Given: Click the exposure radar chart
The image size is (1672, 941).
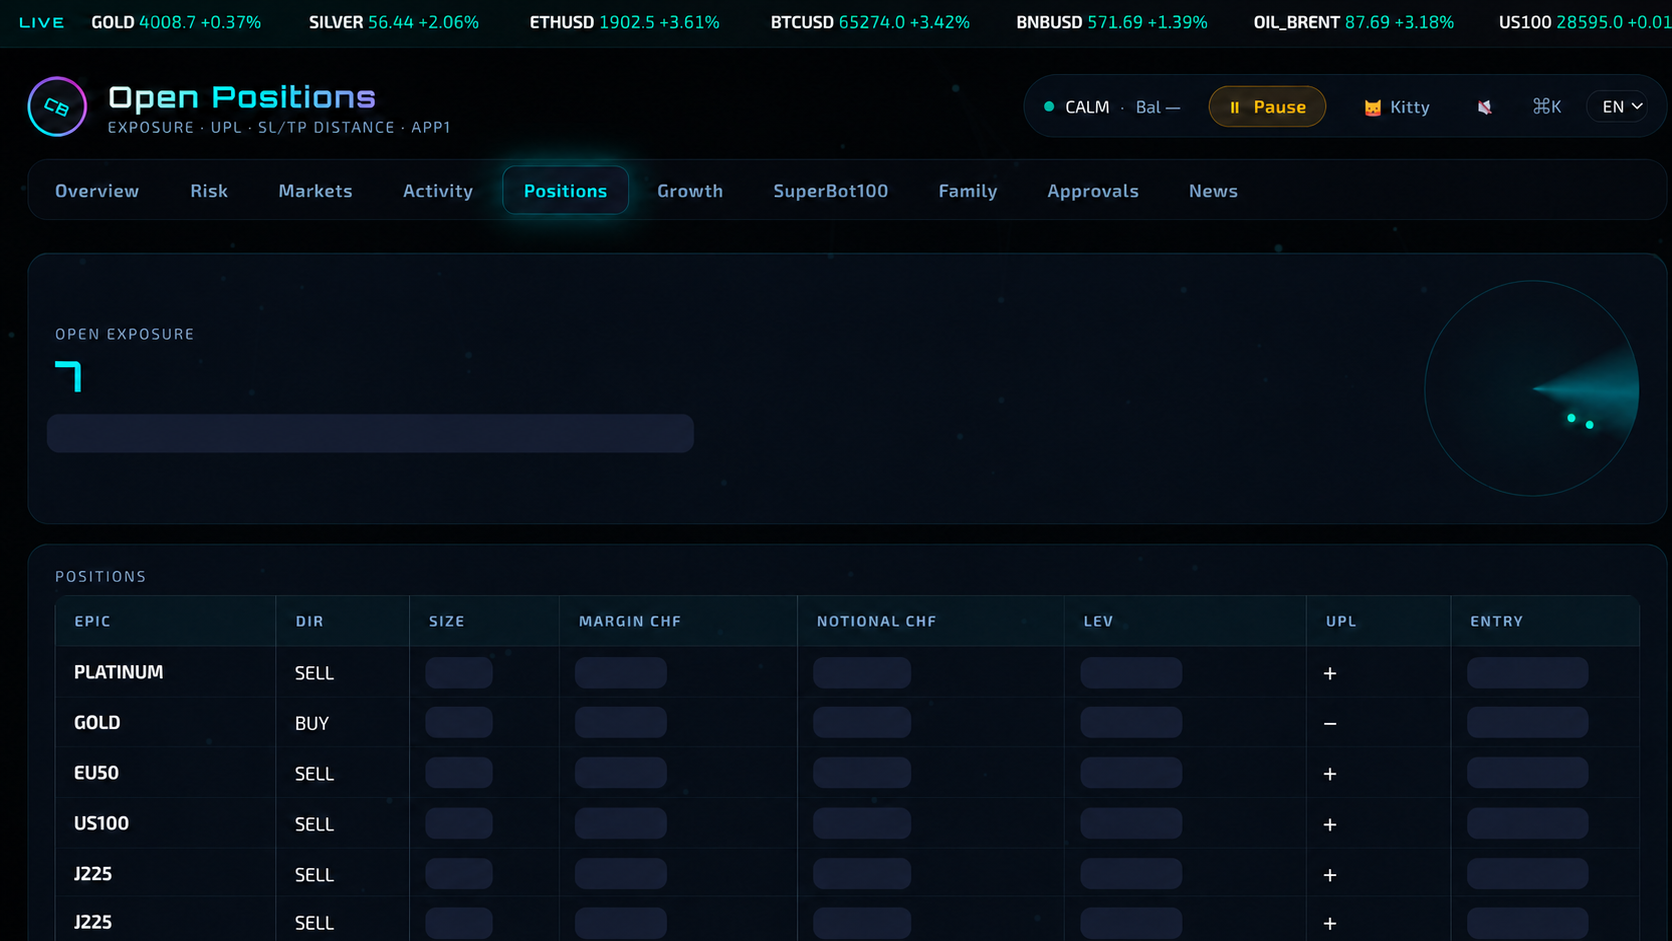Looking at the screenshot, I should [1531, 388].
